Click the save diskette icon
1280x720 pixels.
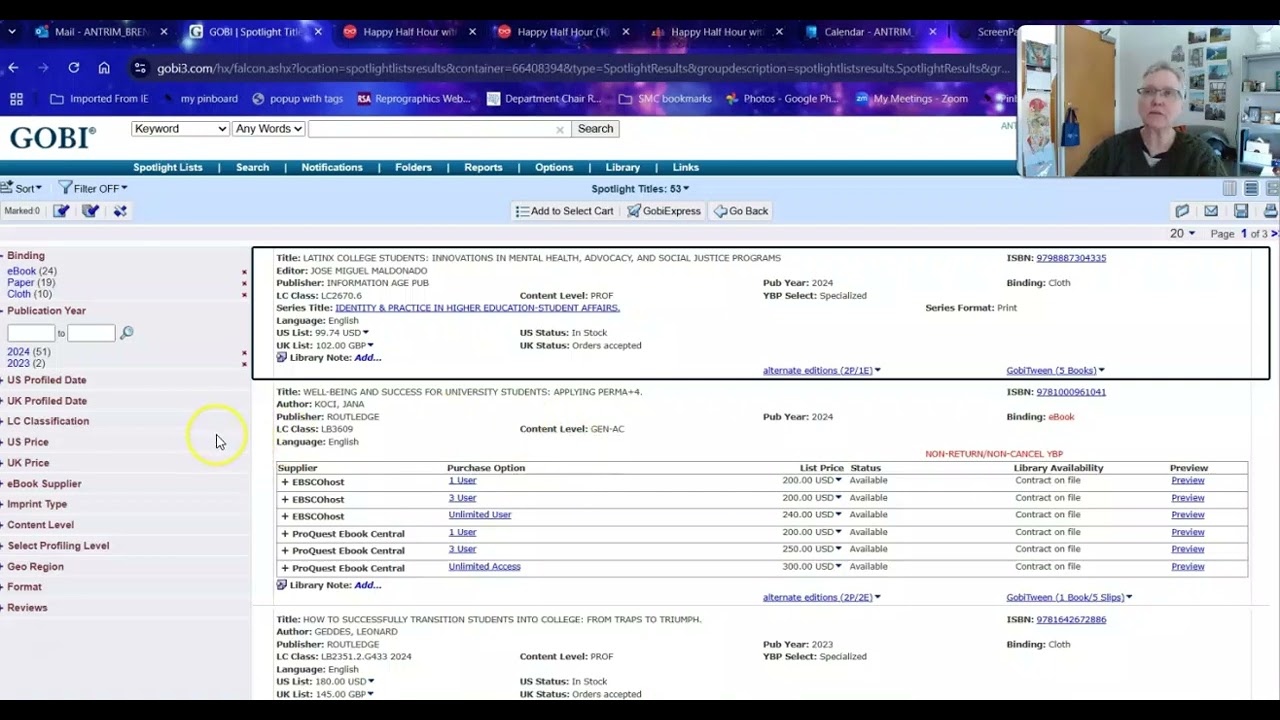pos(1241,211)
